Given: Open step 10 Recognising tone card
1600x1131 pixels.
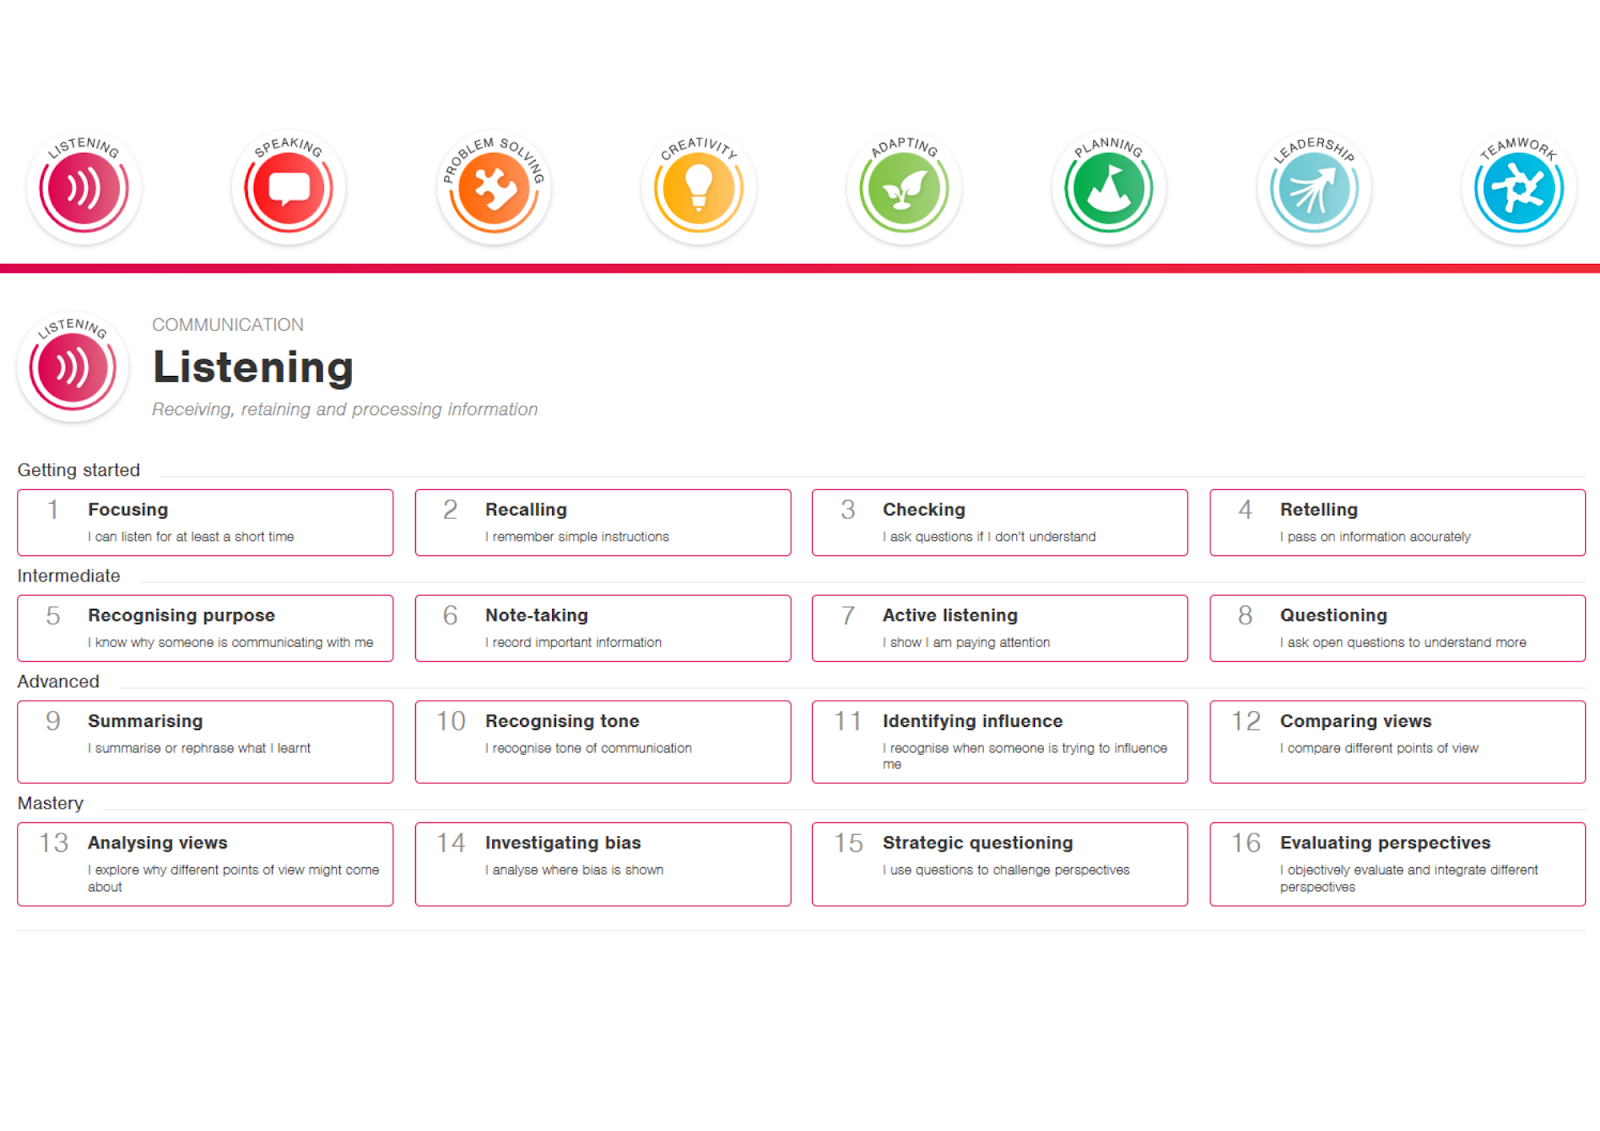Looking at the screenshot, I should tap(603, 742).
